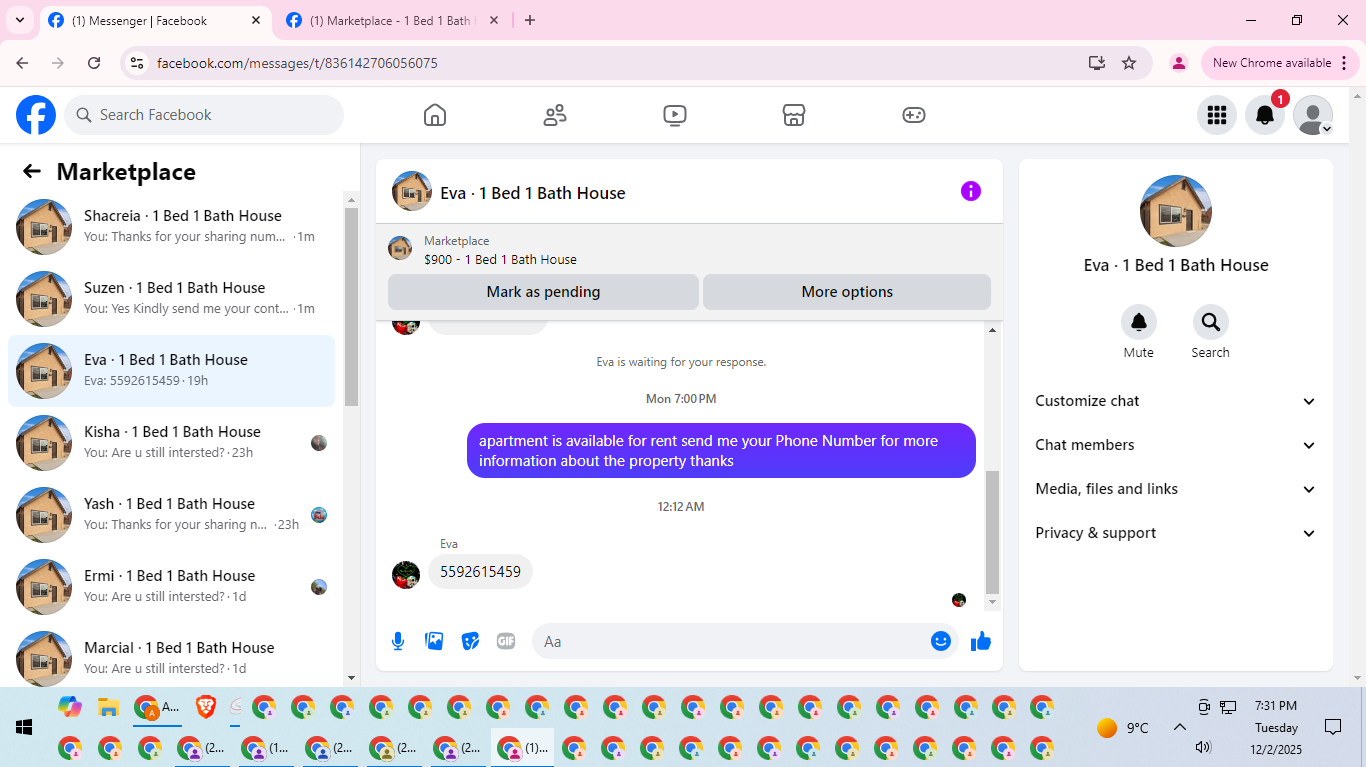Click the Facebook logo
Viewport: 1366px width, 767px height.
(x=36, y=115)
